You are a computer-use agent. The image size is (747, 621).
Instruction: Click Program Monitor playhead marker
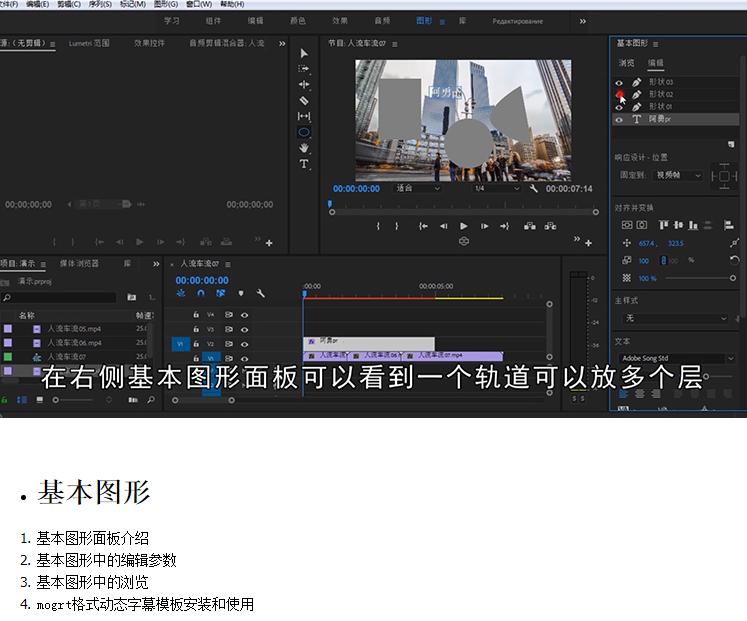point(330,204)
